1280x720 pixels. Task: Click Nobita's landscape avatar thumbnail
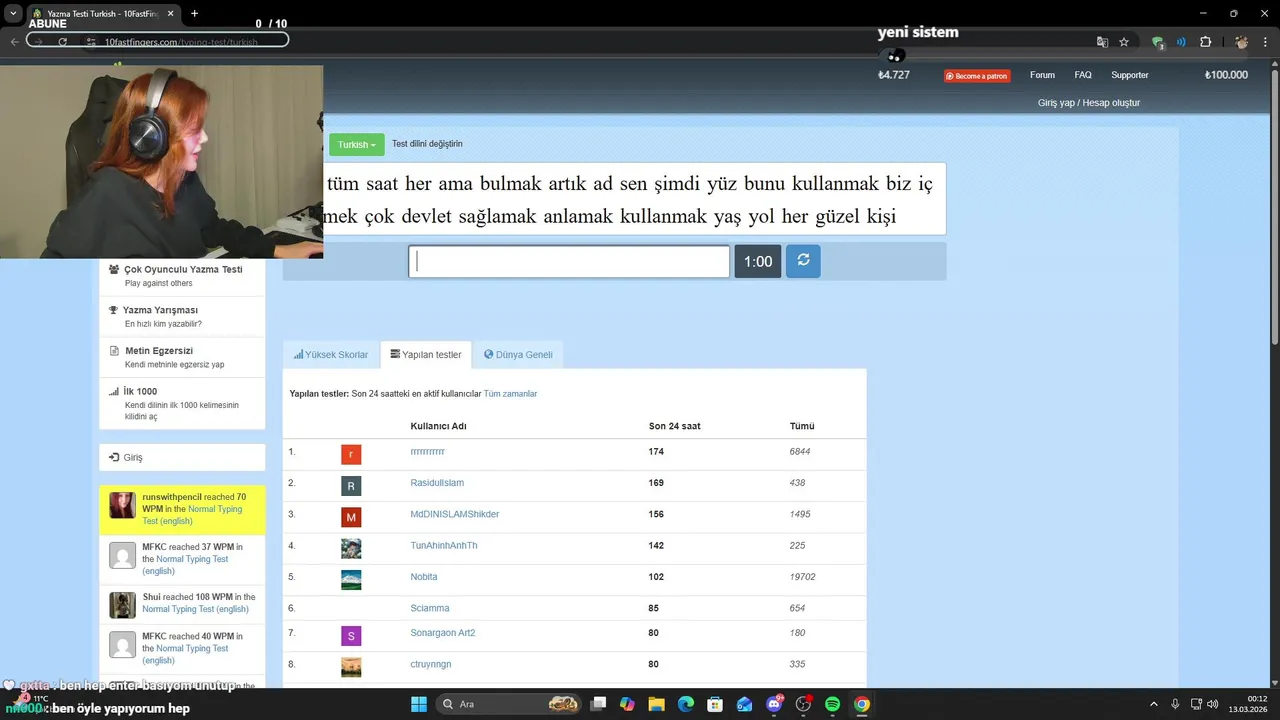pos(351,580)
